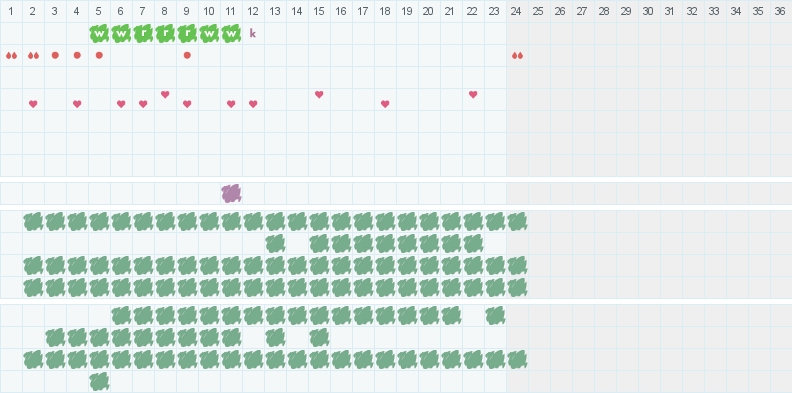The image size is (792, 393).
Task: Select the purple 'k' marker on day 12
Action: (253, 34)
